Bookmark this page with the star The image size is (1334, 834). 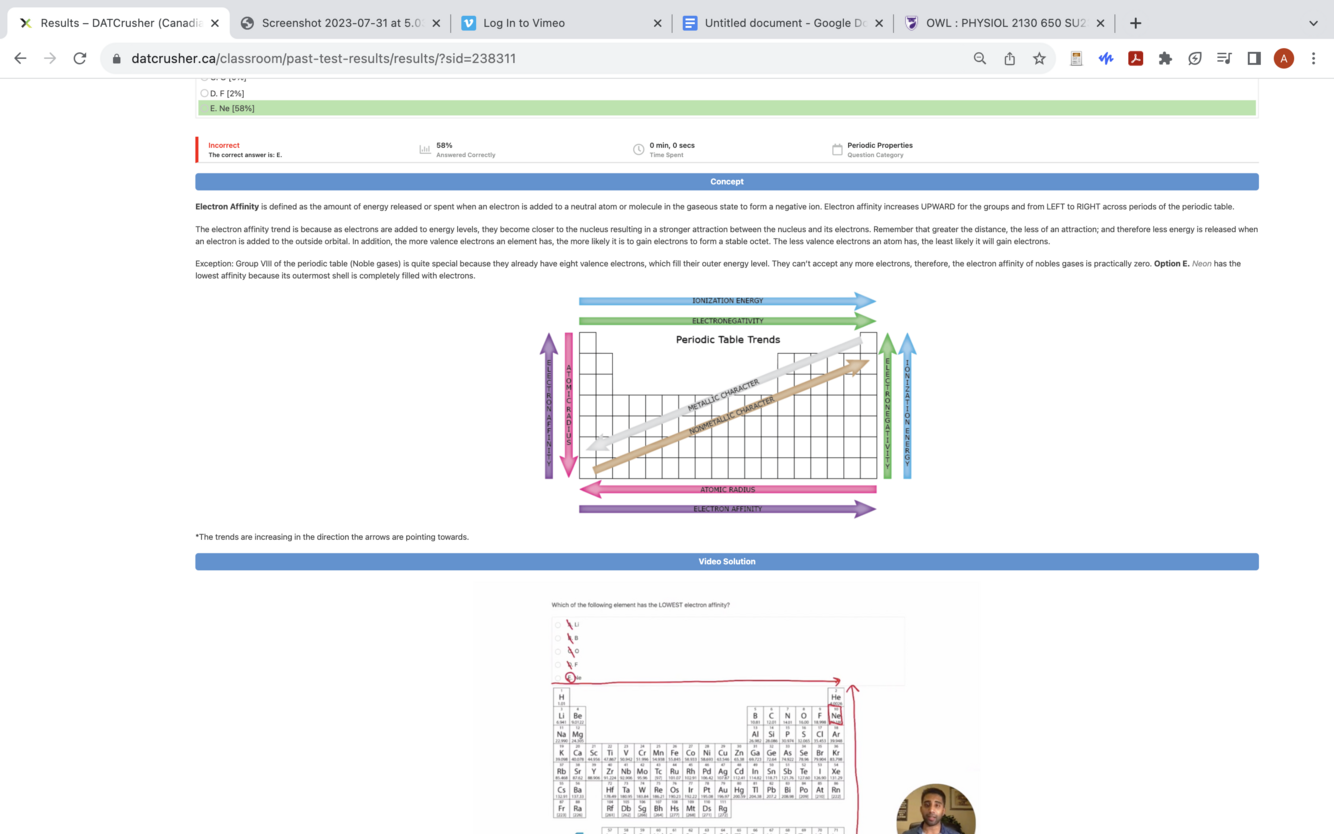1040,58
